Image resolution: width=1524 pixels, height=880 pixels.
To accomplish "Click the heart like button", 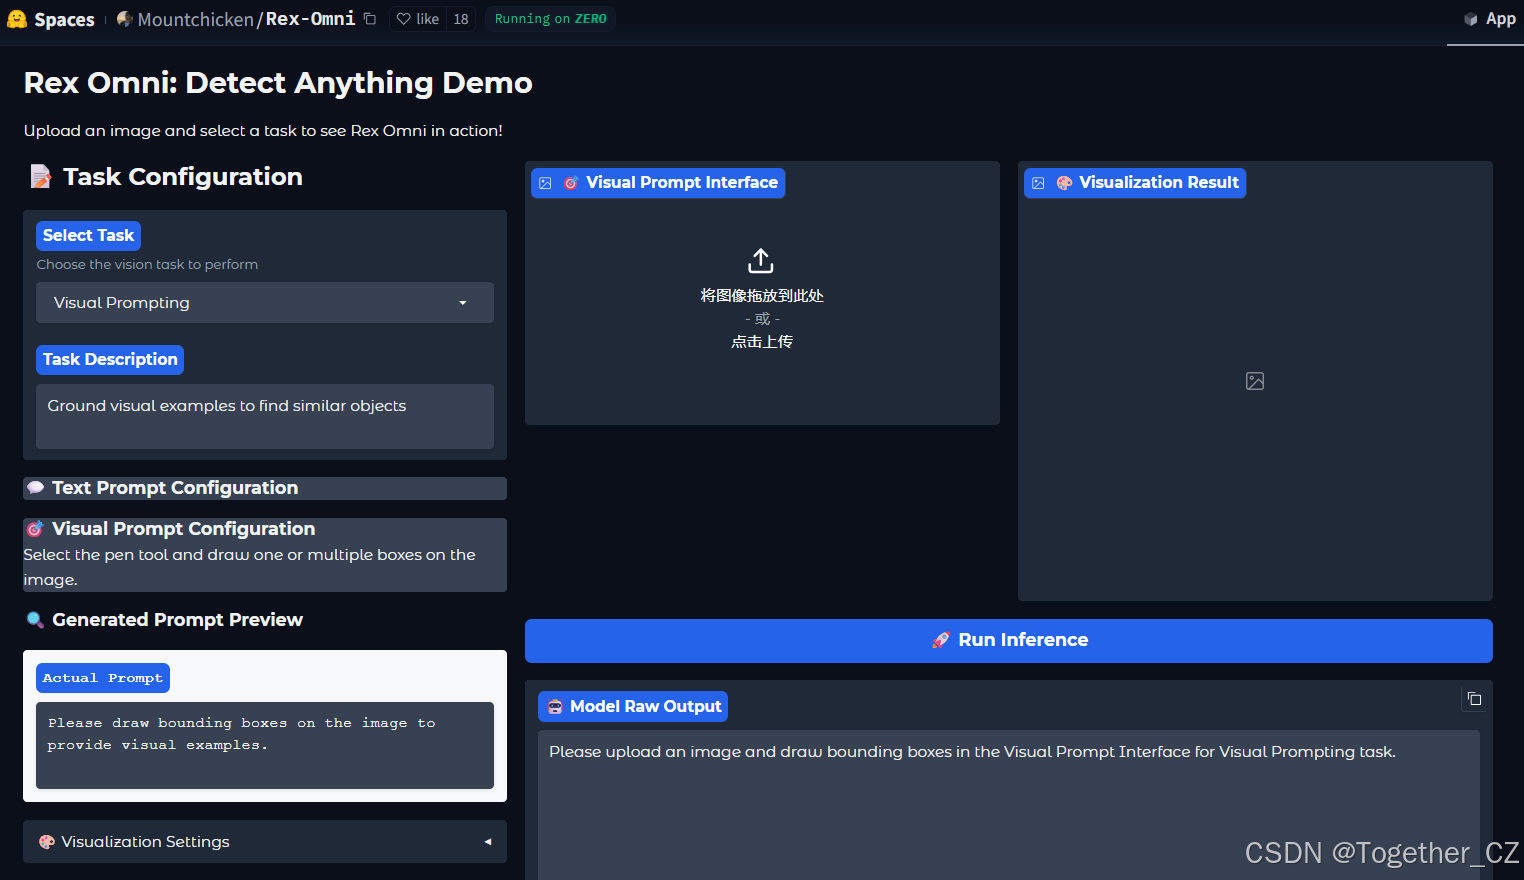I will click(x=417, y=19).
